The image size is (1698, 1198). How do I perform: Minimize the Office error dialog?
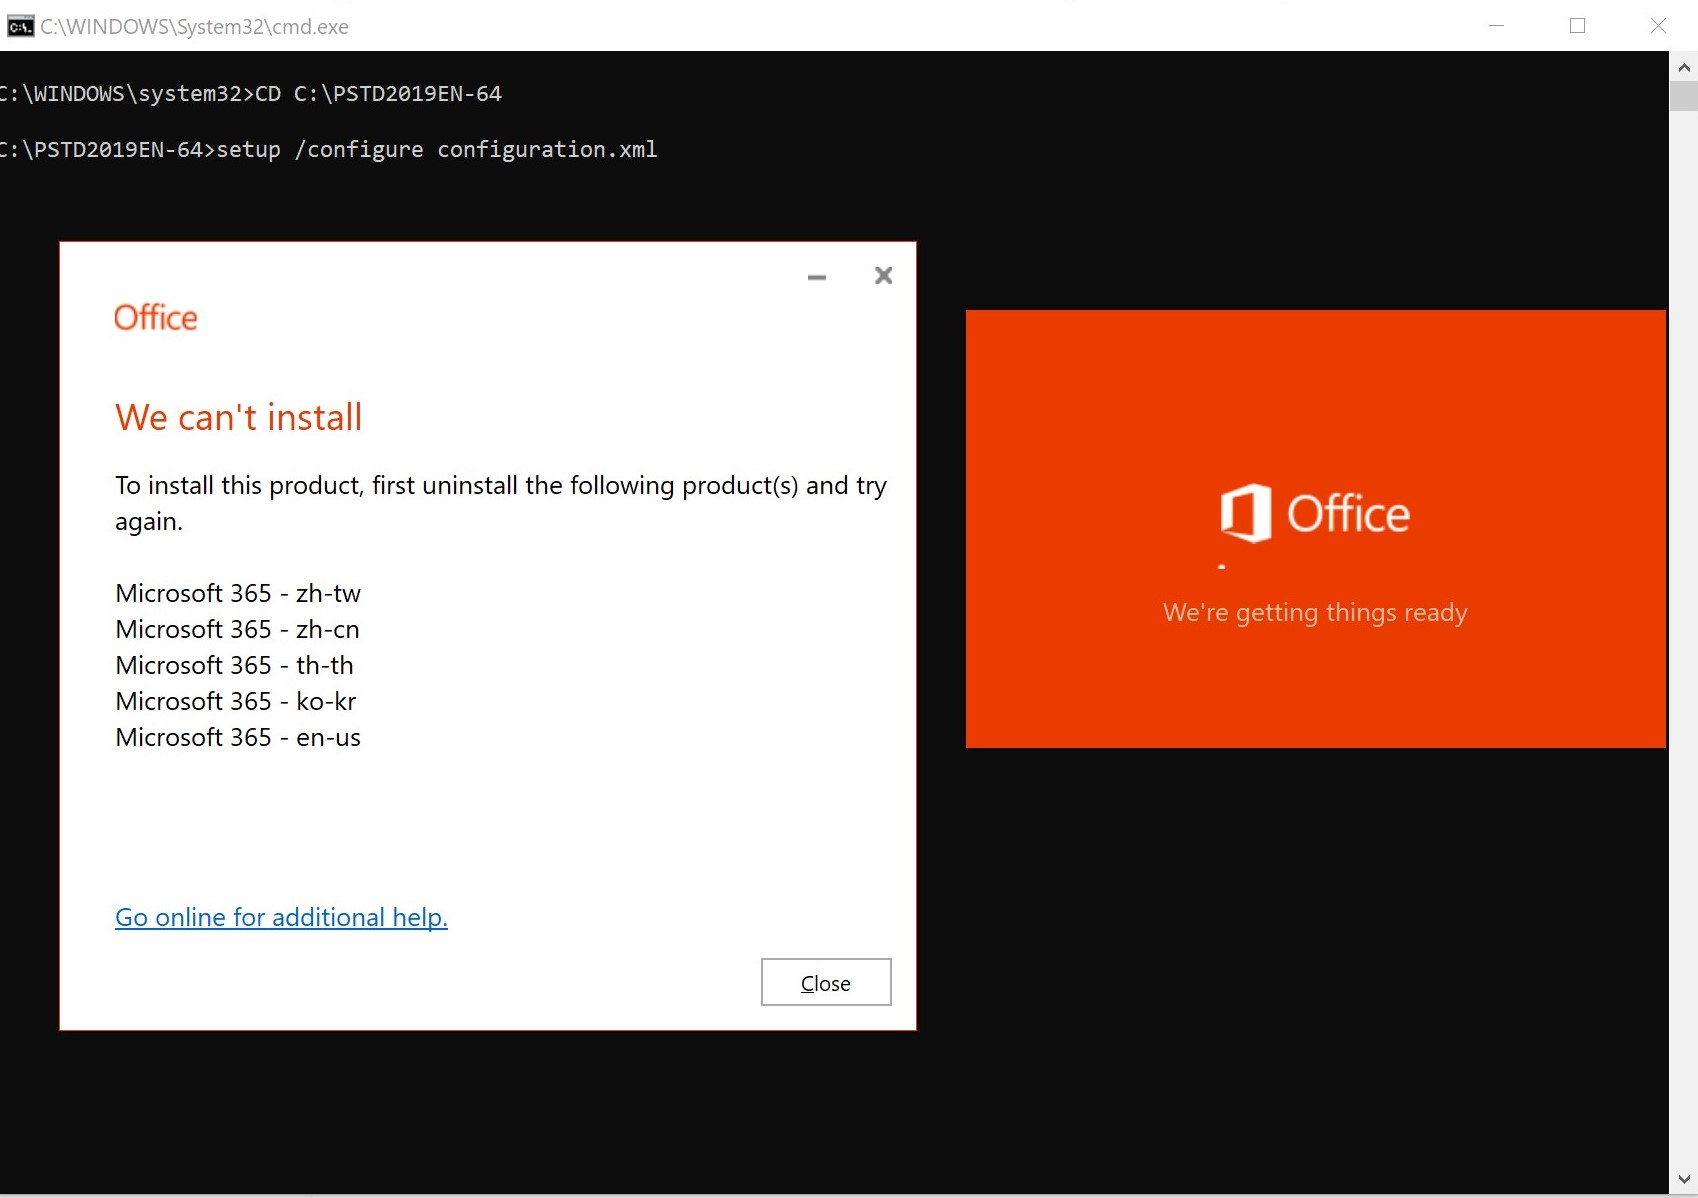click(817, 277)
